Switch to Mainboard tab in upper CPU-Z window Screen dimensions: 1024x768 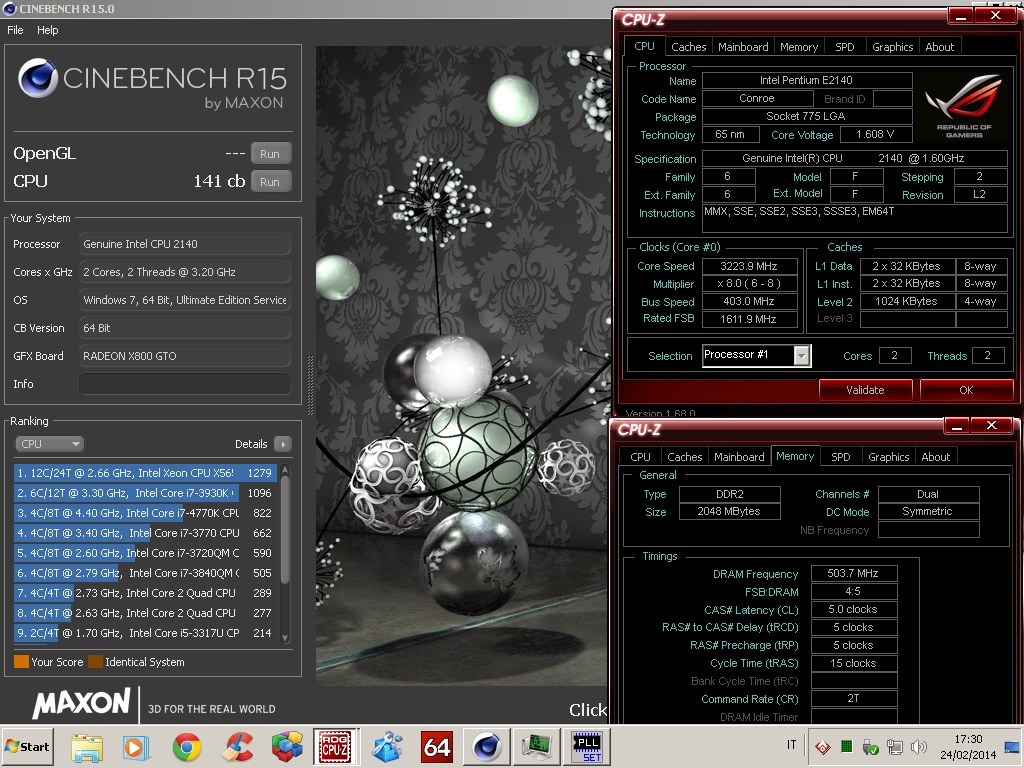coord(743,47)
